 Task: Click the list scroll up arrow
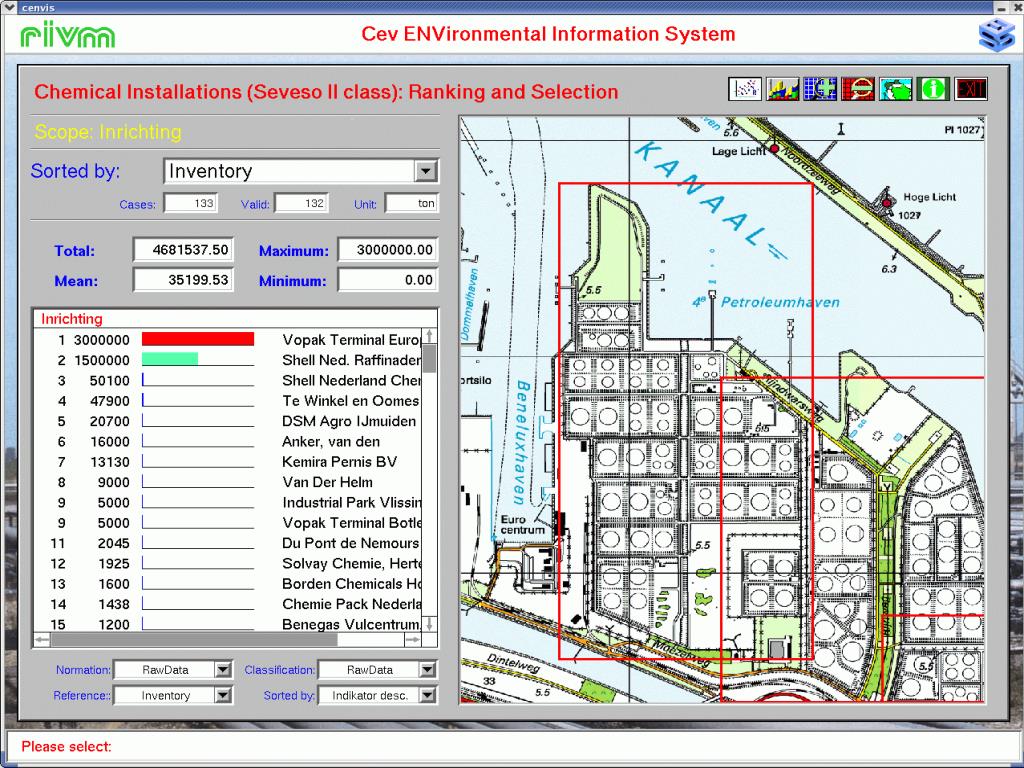pos(429,336)
